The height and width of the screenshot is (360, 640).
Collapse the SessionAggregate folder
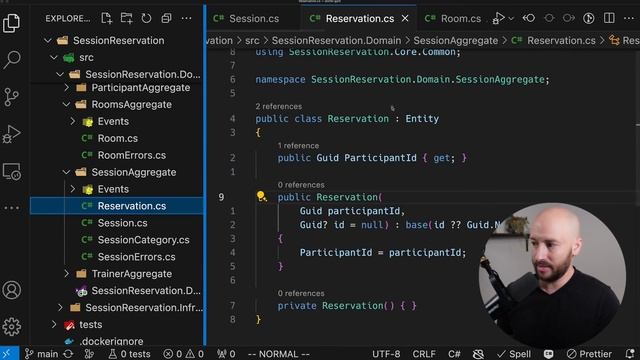[67, 172]
